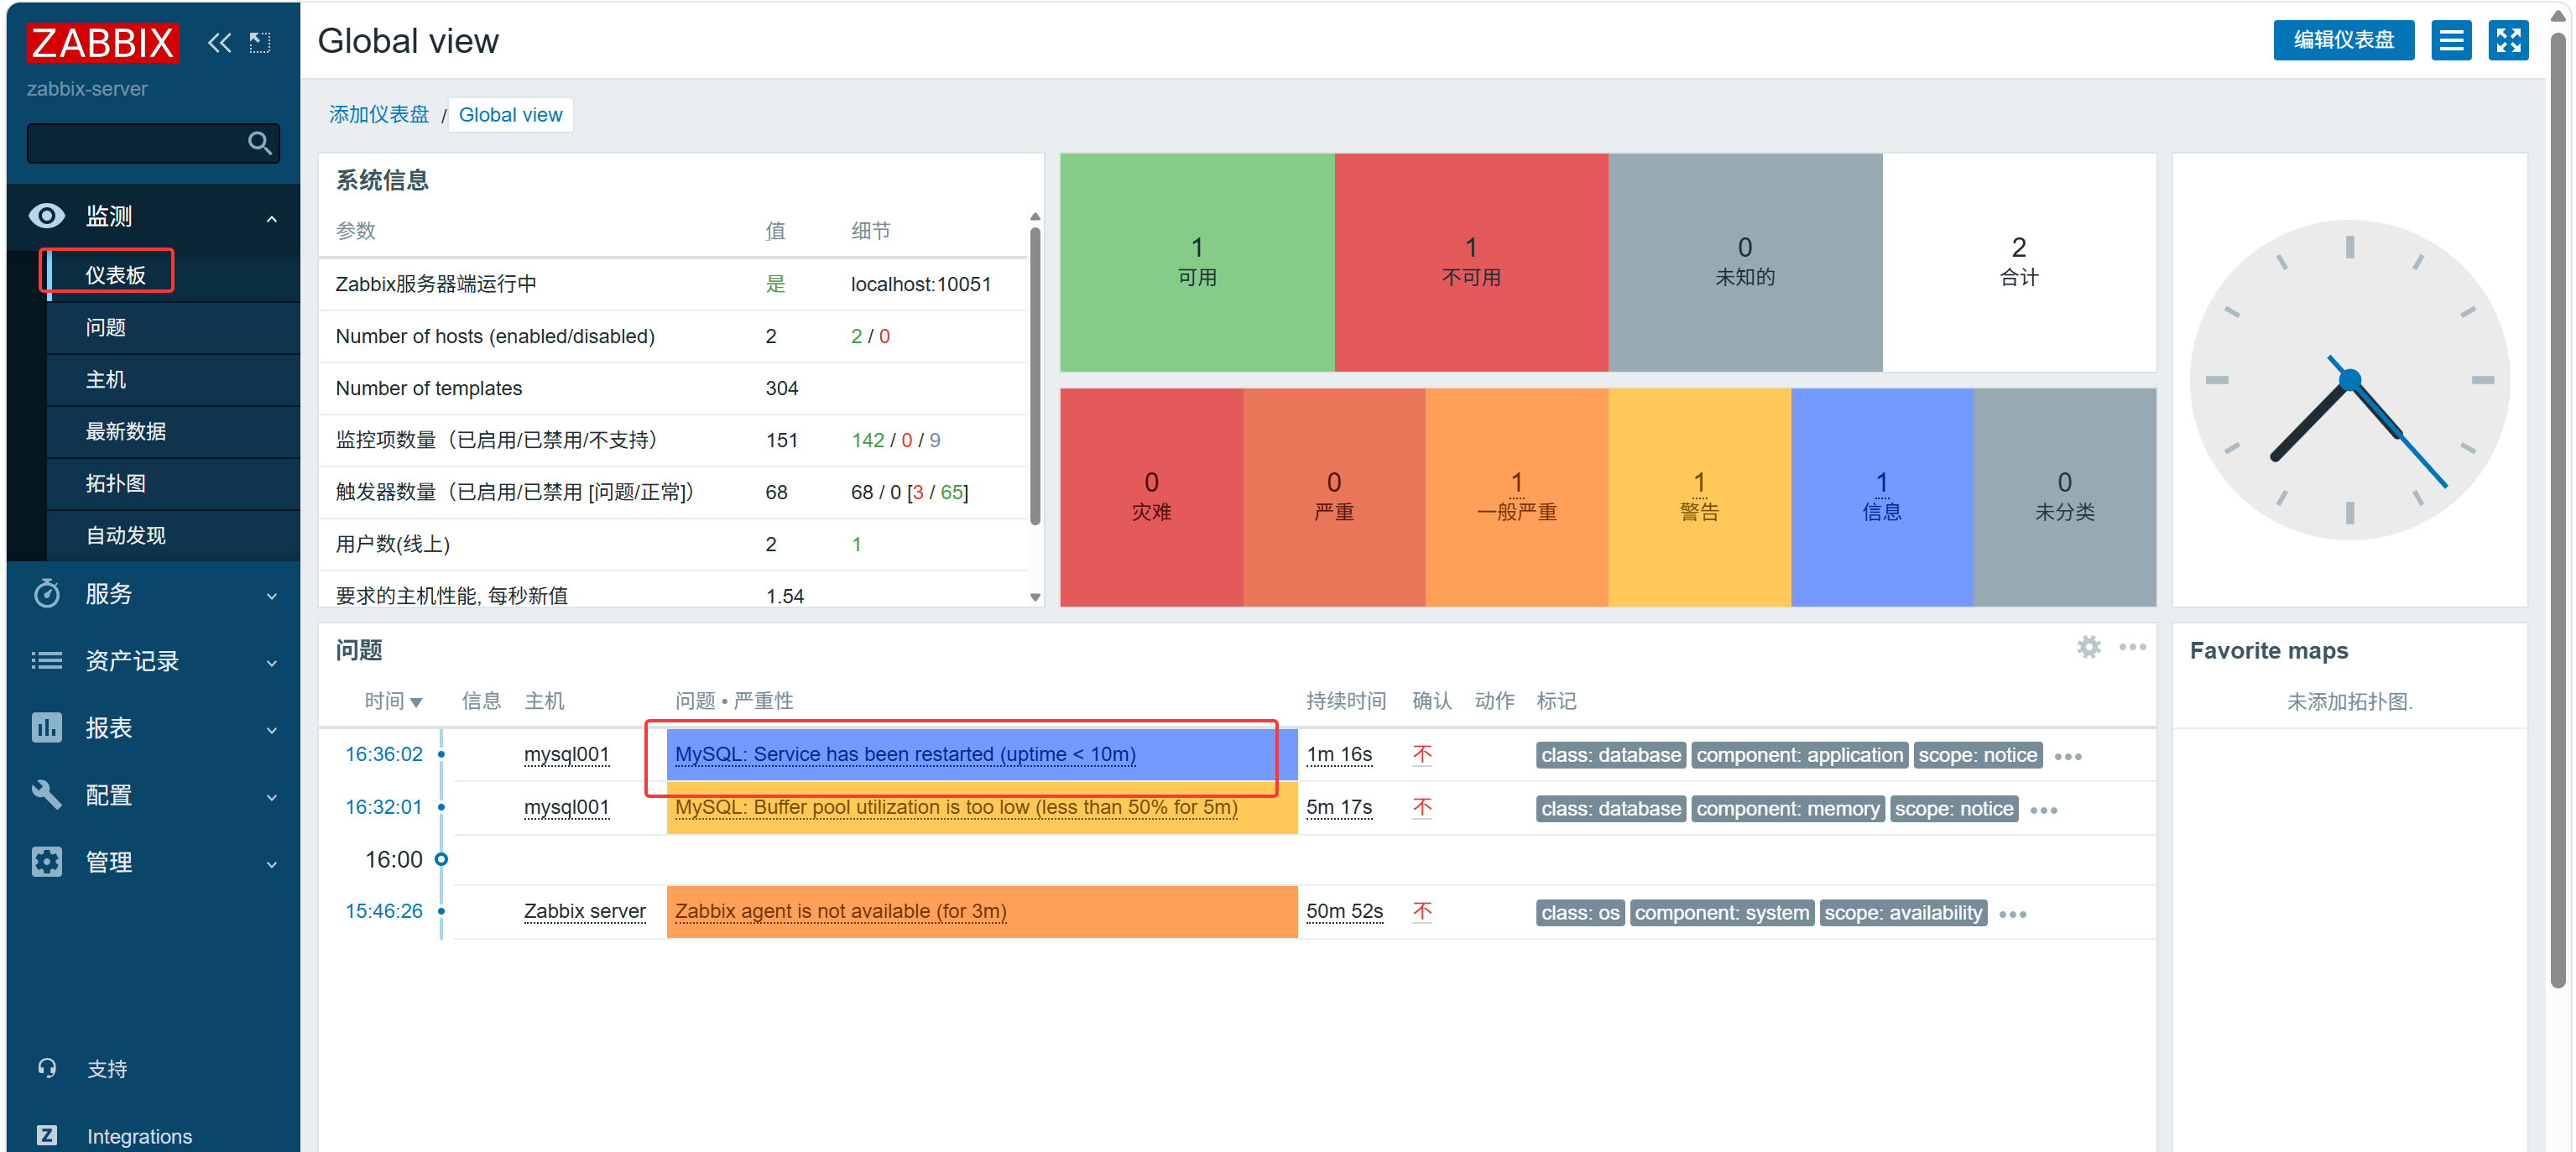The width and height of the screenshot is (2576, 1152).
Task: Click the Integrations Z icon
Action: click(47, 1135)
